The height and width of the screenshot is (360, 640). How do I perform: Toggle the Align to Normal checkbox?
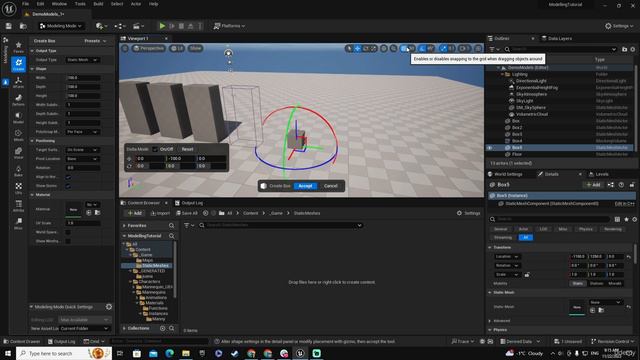(x=68, y=177)
